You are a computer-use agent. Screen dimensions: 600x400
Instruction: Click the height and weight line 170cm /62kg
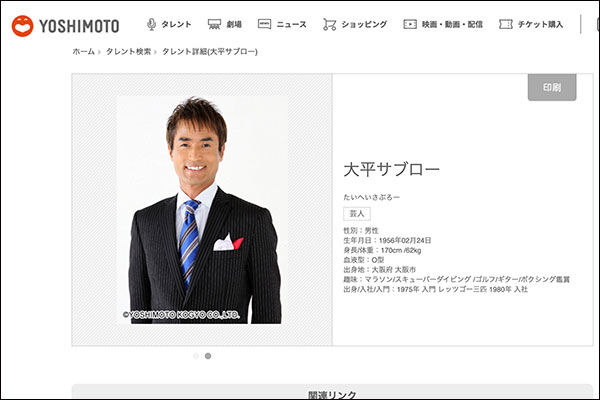tap(382, 250)
